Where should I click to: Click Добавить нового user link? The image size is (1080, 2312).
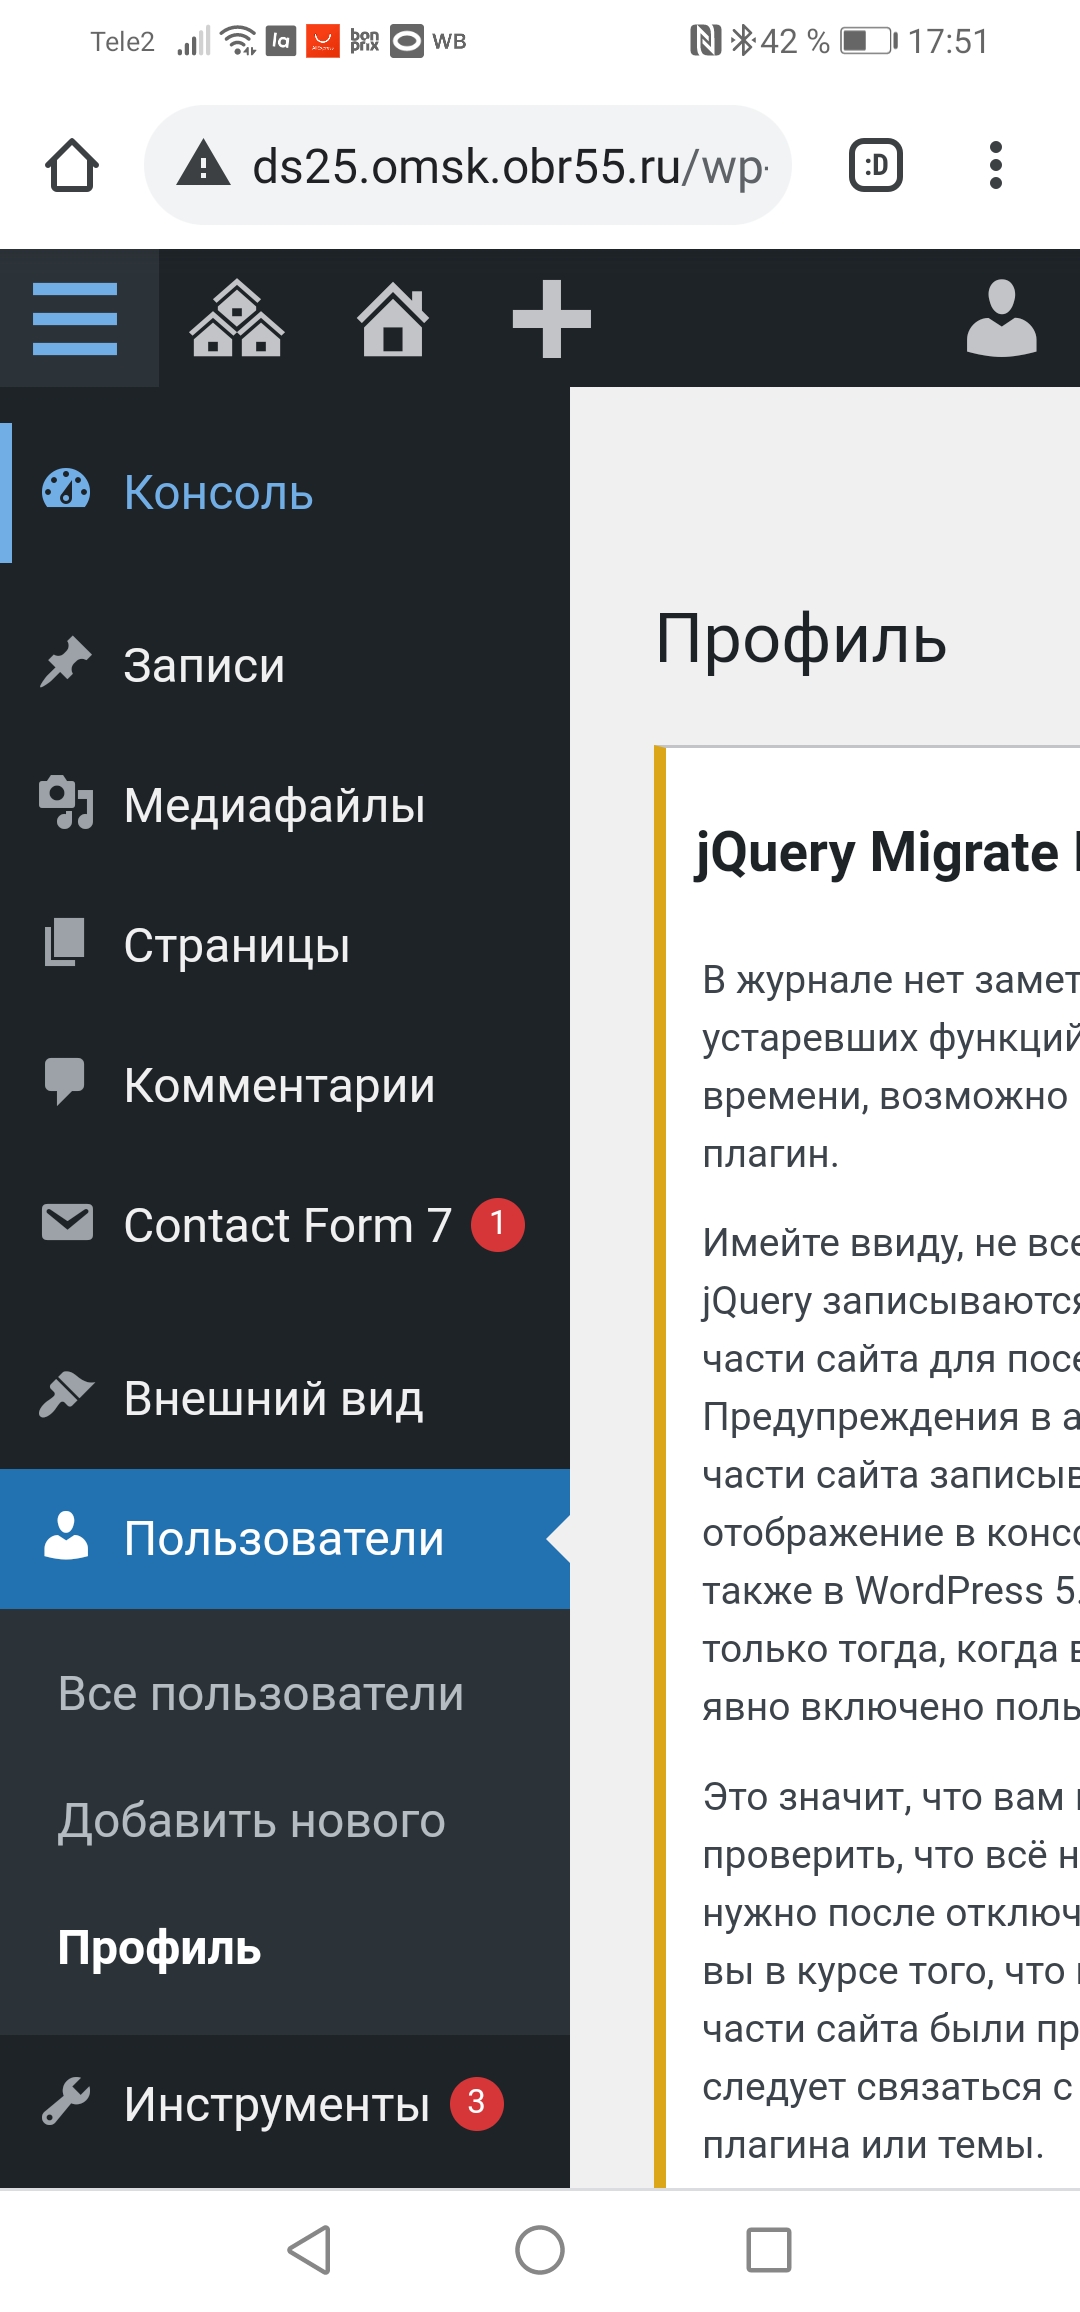coord(252,1821)
